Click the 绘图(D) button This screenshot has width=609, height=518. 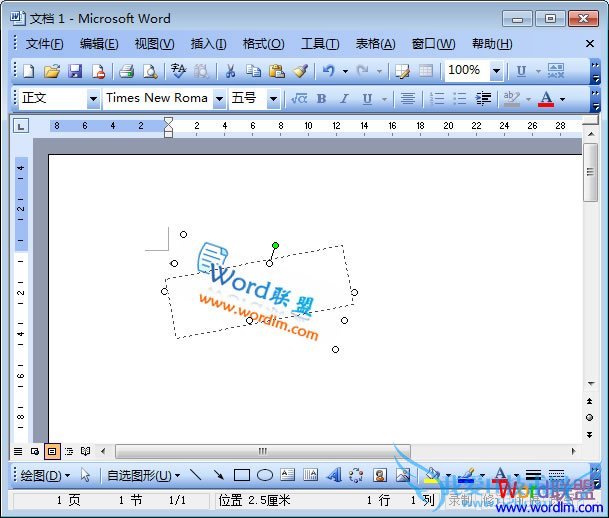(45, 476)
